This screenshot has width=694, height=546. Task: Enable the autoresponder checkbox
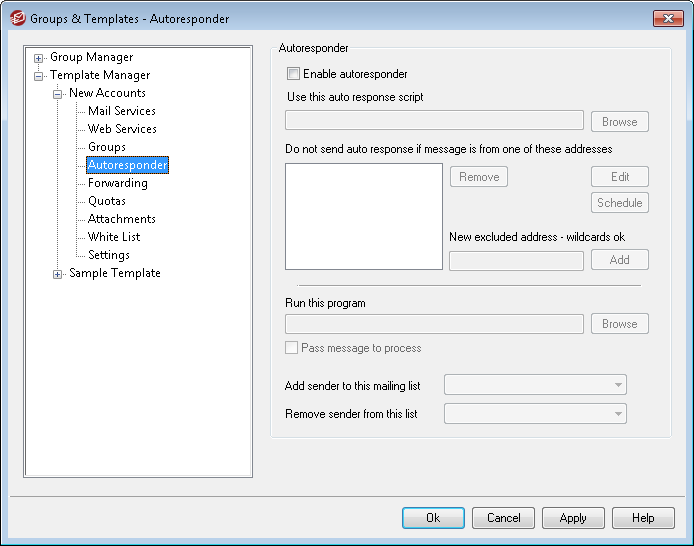coord(293,74)
